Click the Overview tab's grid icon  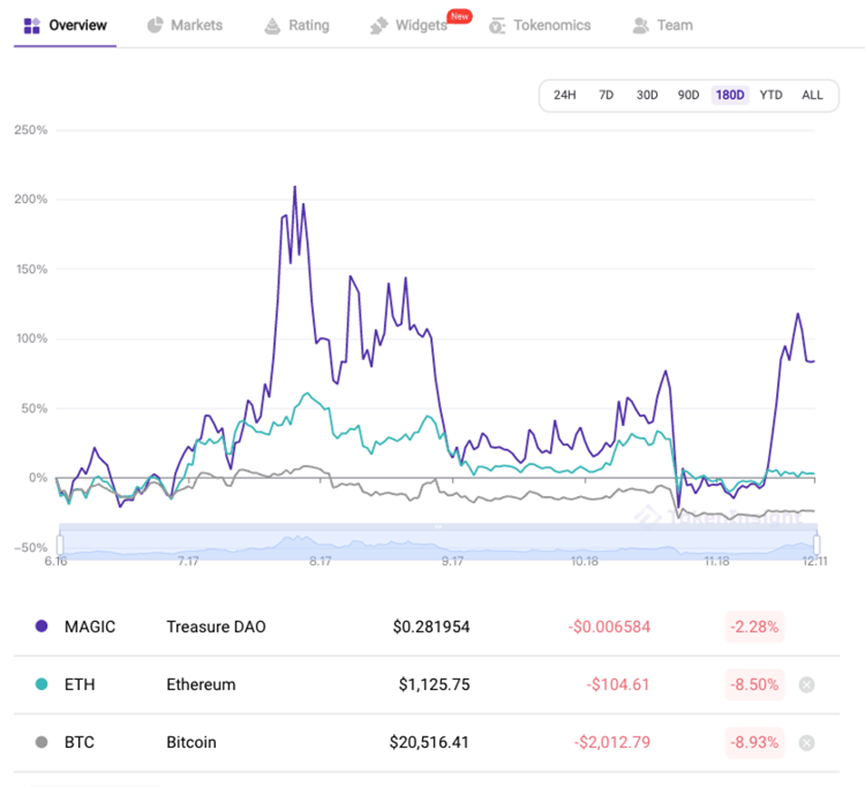click(x=32, y=25)
